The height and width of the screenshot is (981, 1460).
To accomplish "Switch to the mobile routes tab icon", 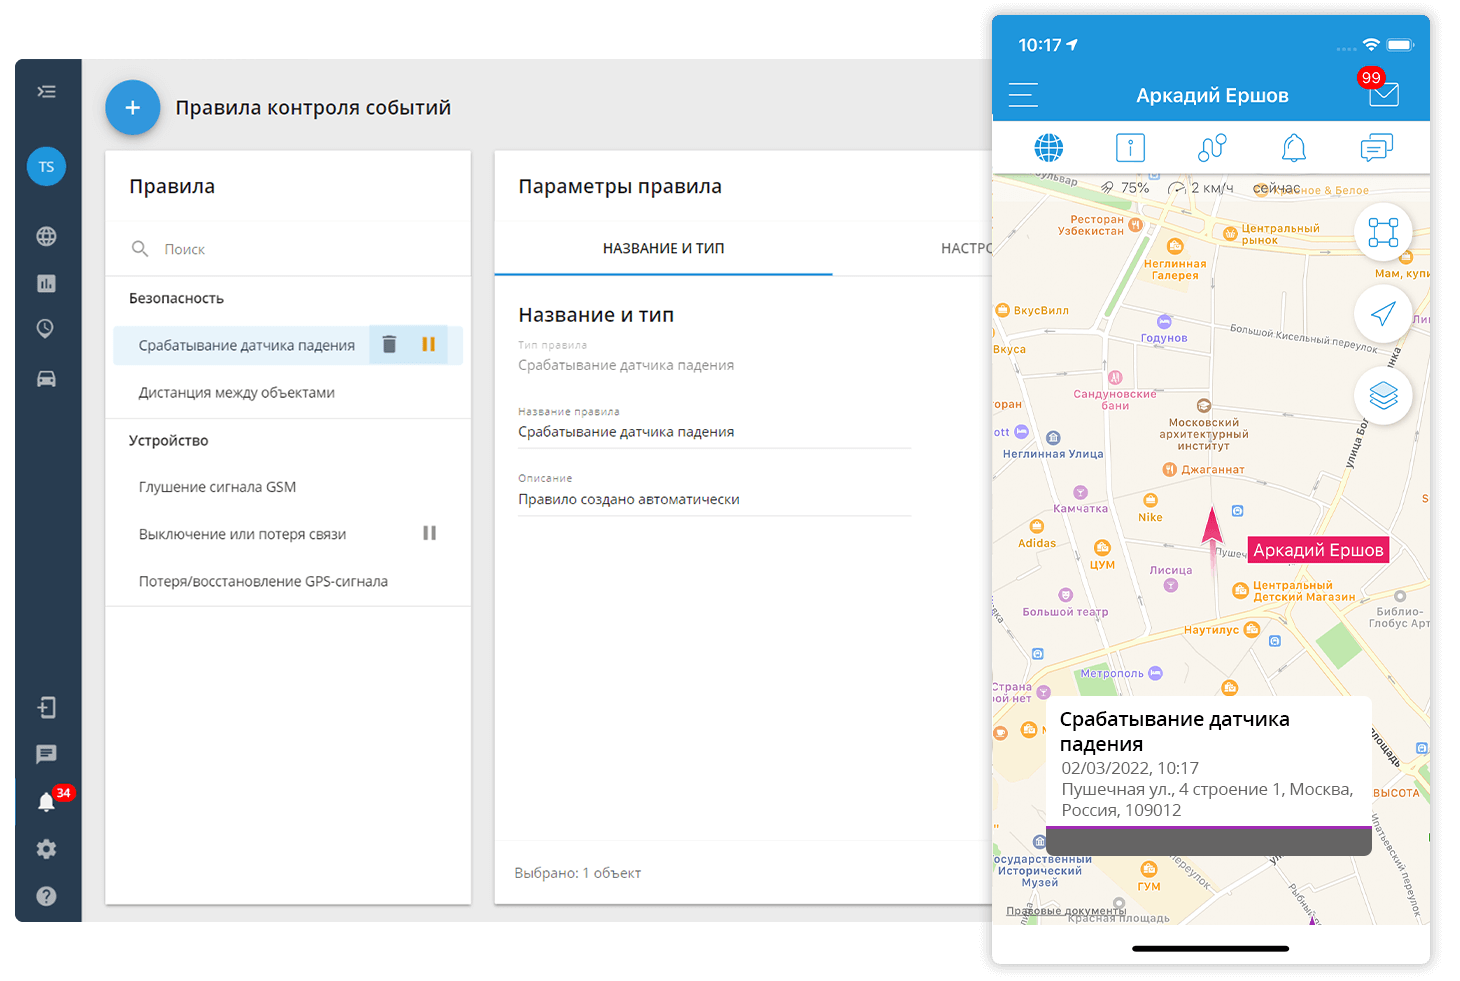I will click(x=1211, y=148).
